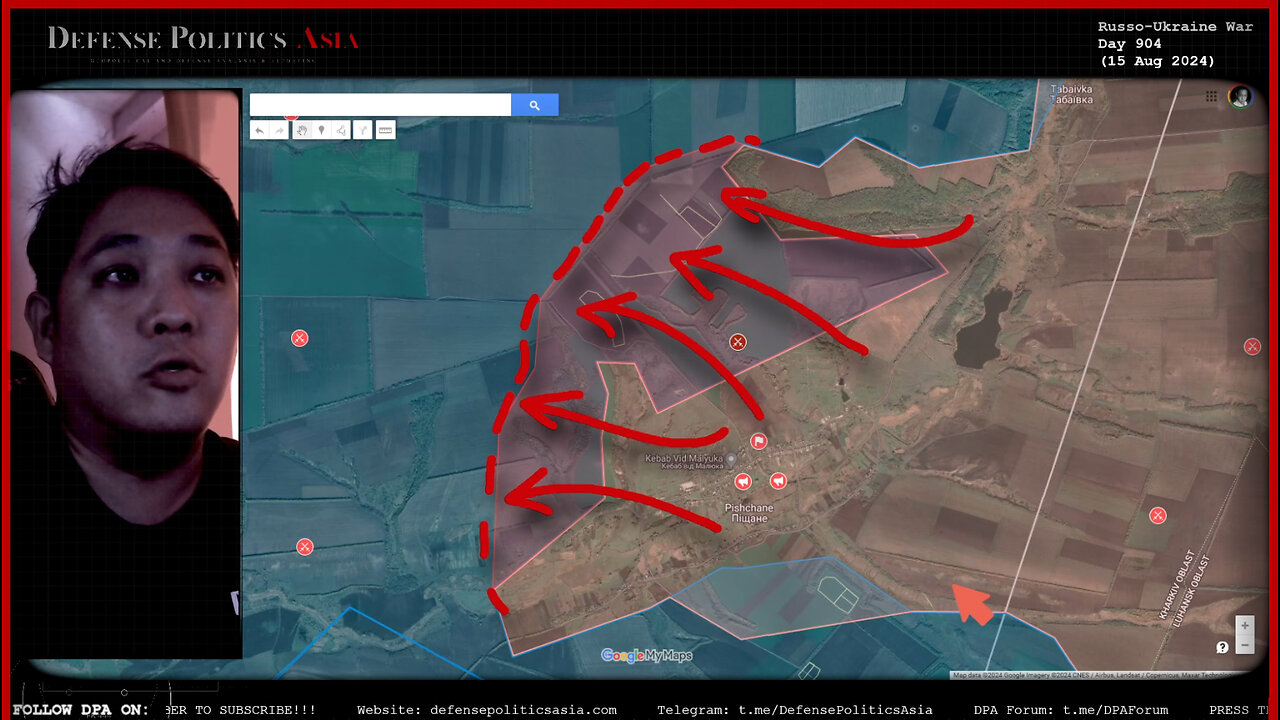1280x720 pixels.
Task: Open the Google account avatar
Action: click(x=1240, y=97)
